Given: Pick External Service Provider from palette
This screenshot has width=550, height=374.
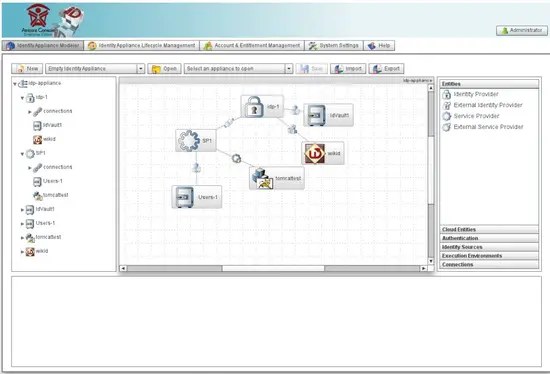Looking at the screenshot, I should (482, 127).
